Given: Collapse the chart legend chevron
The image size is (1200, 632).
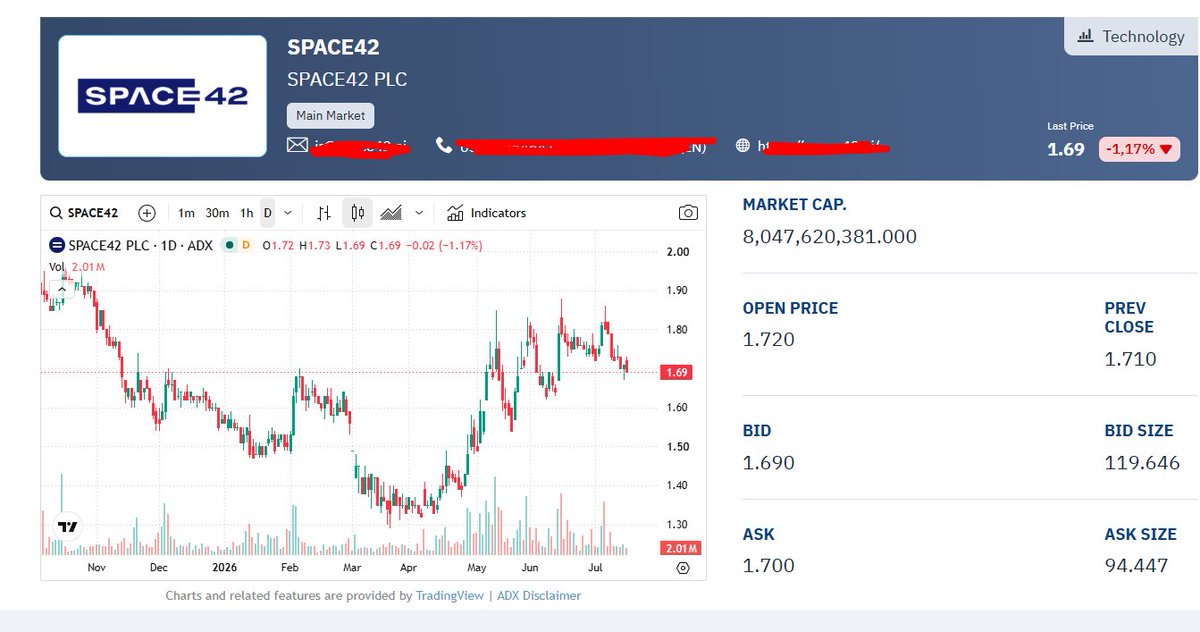Looking at the screenshot, I should click(62, 288).
